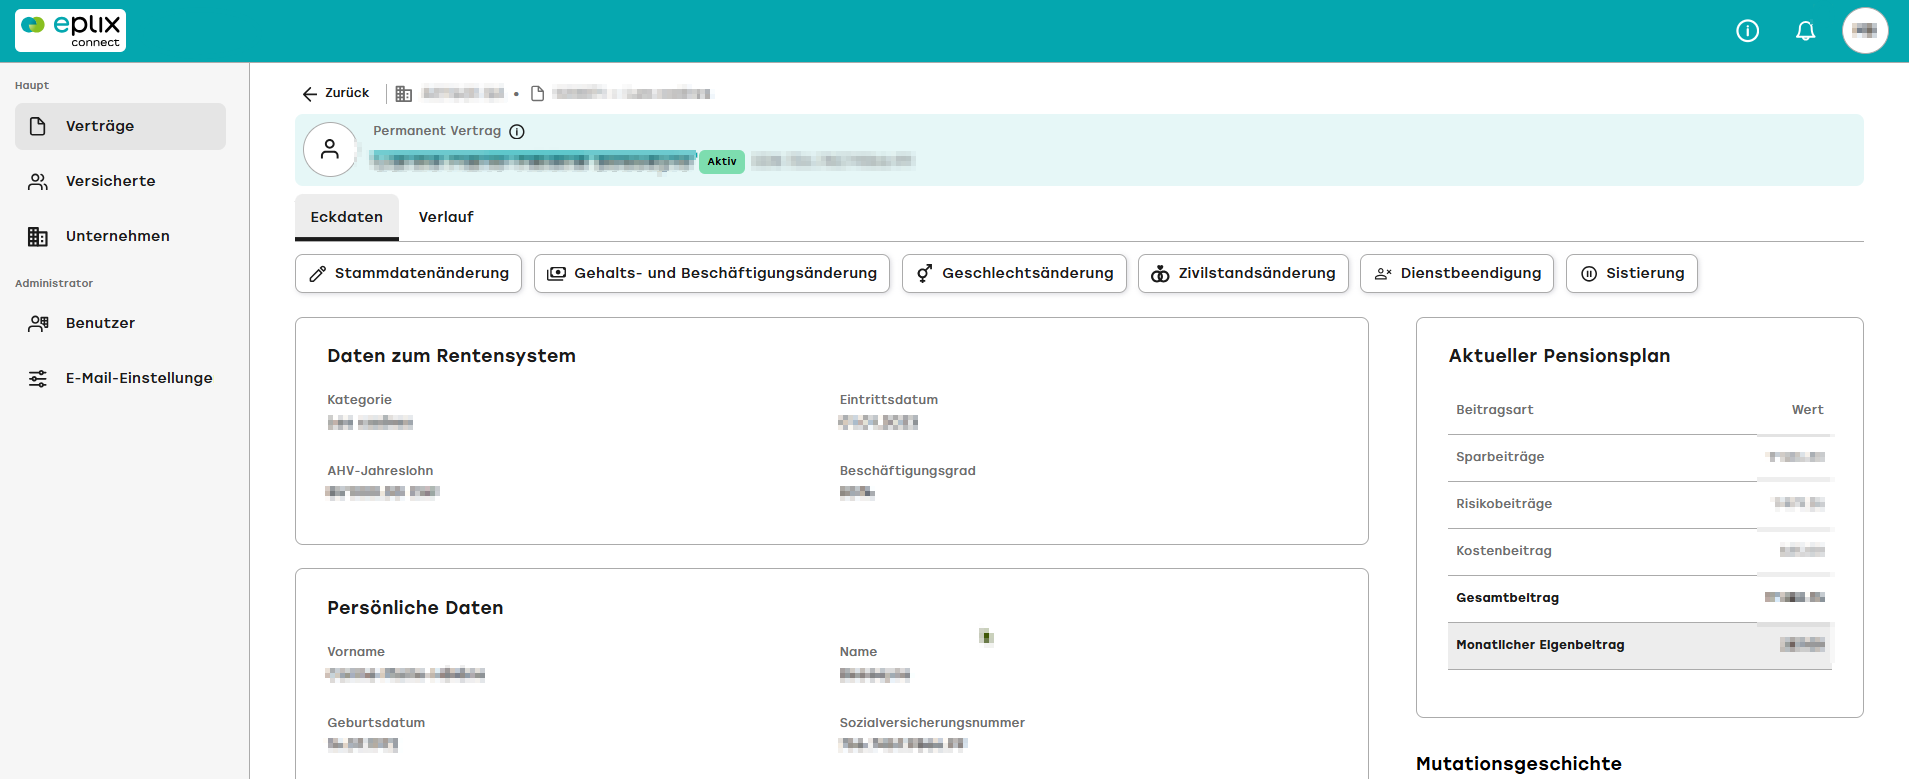
Task: Start a Geschlechtsänderung
Action: coord(1014,274)
